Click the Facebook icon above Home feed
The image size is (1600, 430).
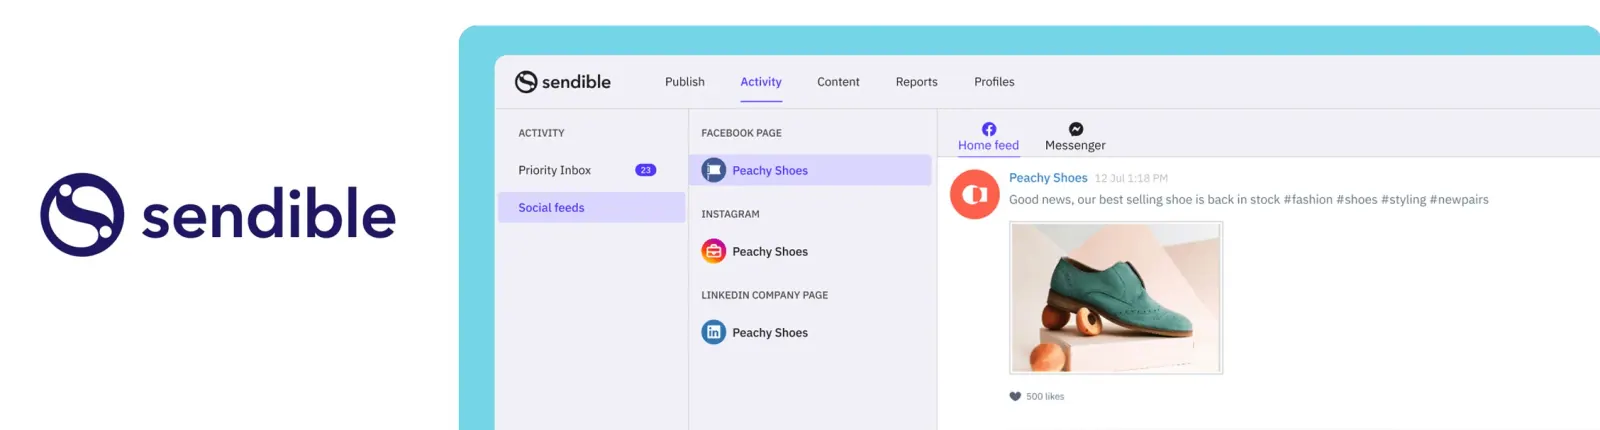[x=989, y=129]
